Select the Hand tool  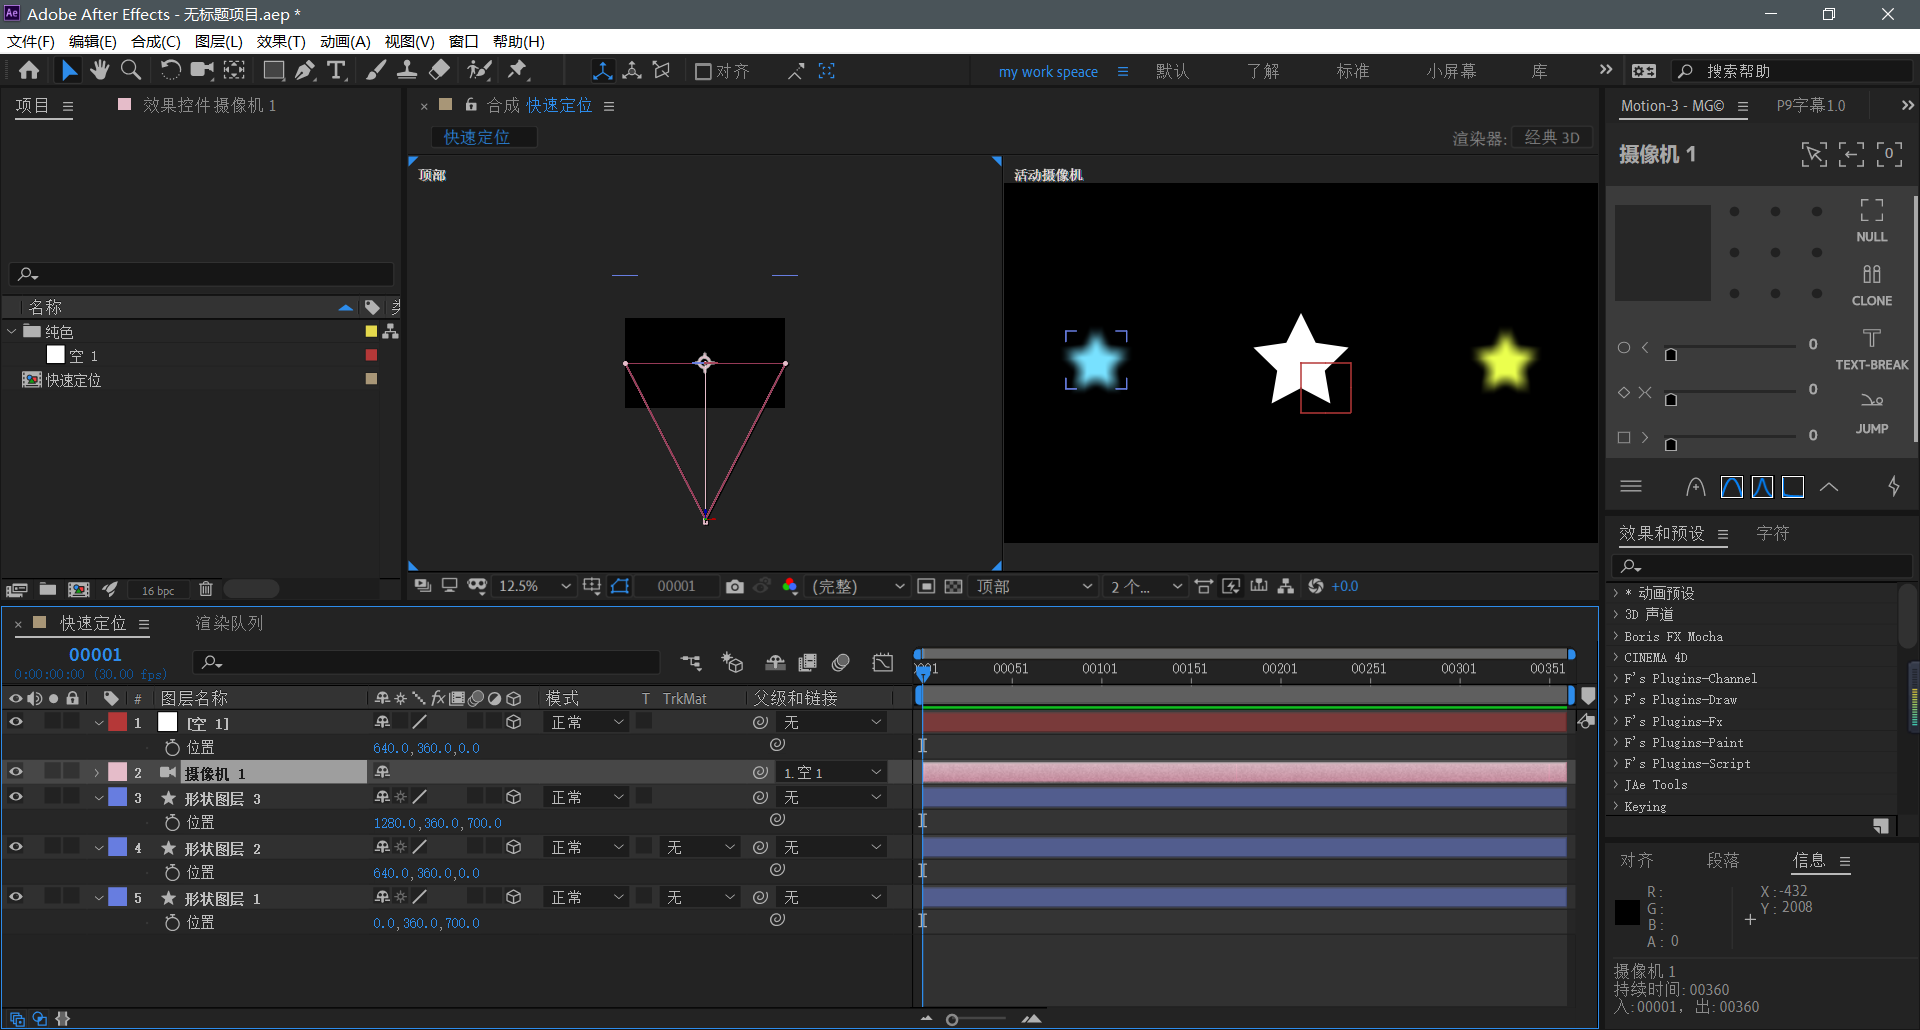[99, 70]
